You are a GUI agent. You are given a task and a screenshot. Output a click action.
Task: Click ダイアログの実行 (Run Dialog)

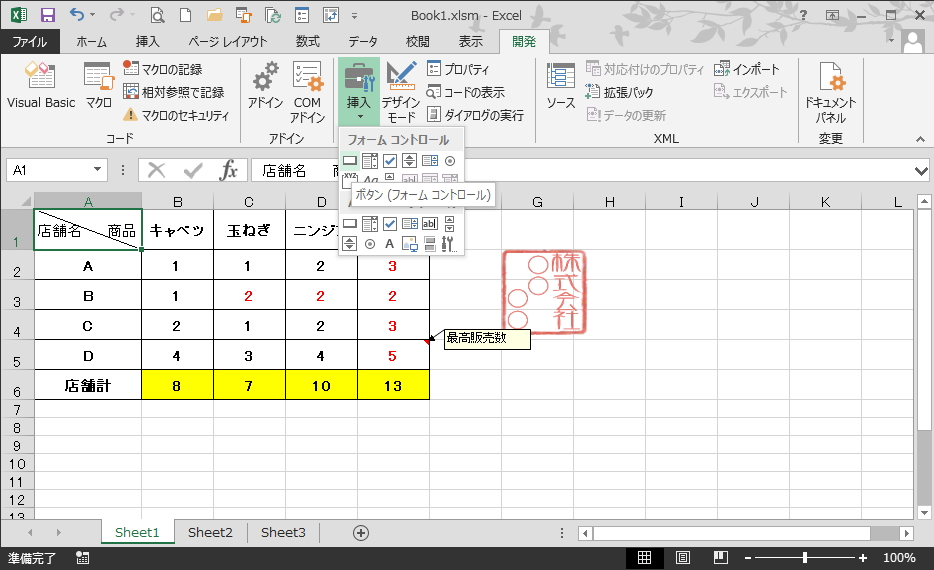point(475,115)
